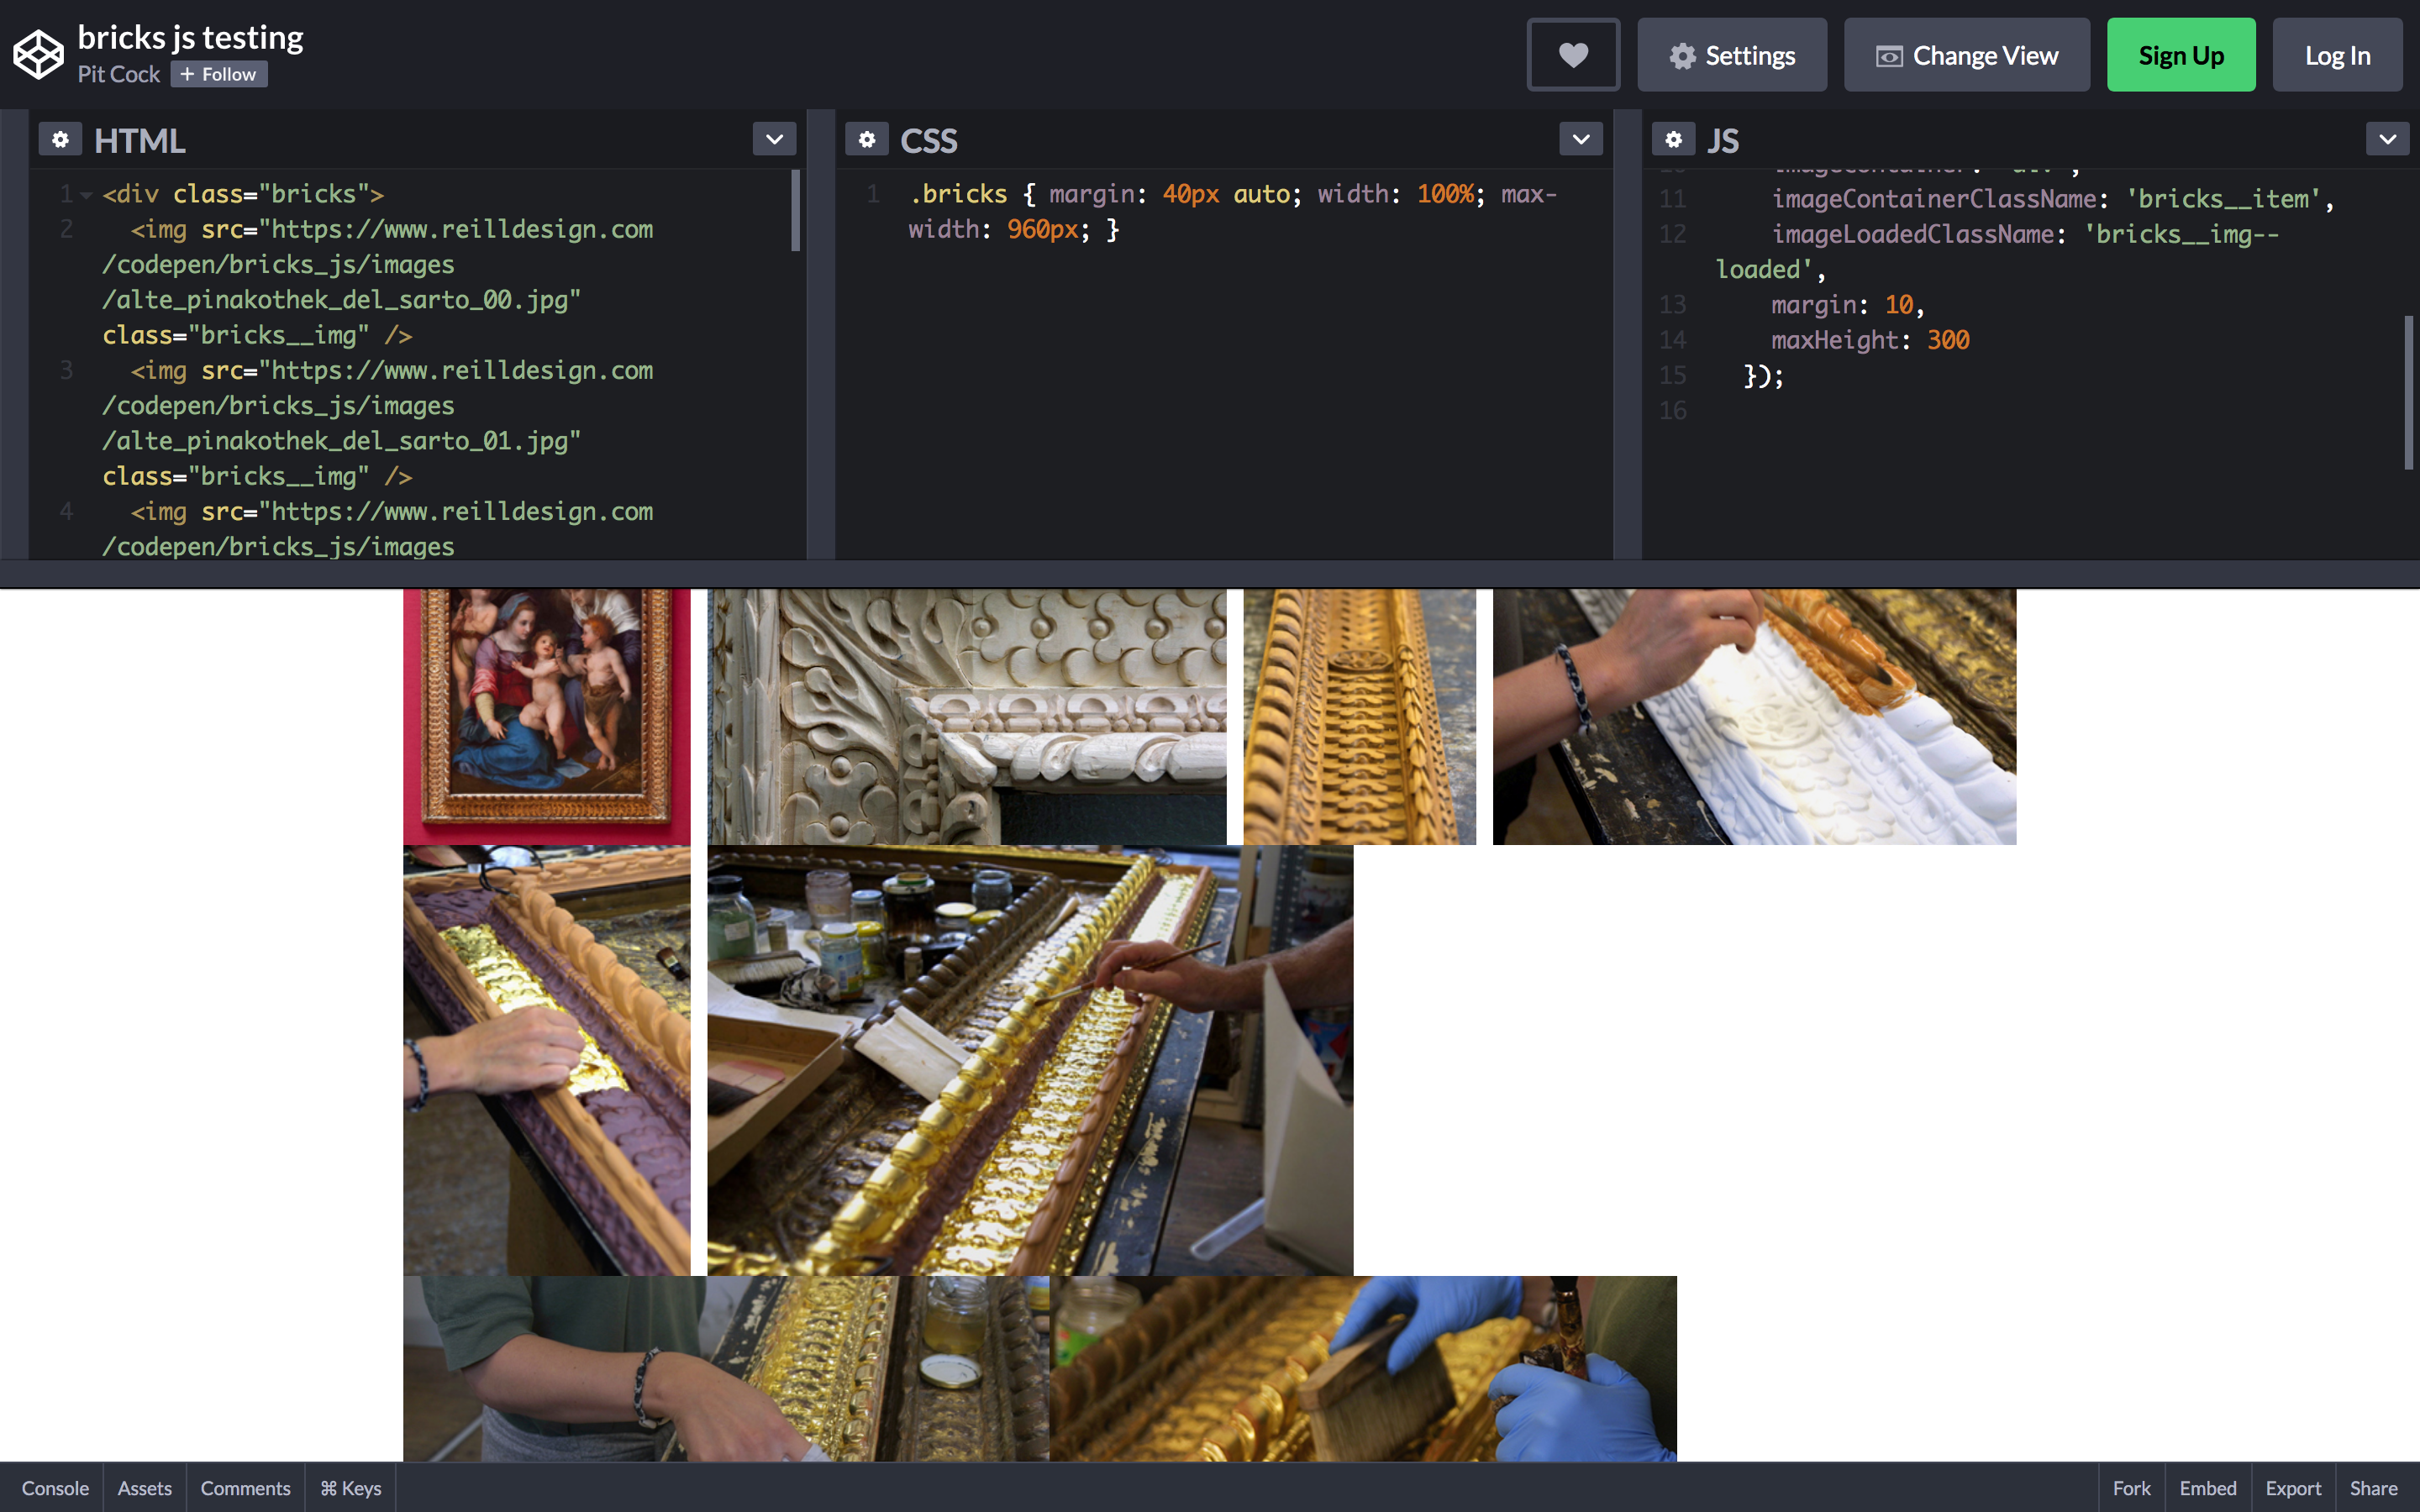Click the Pit Cock author link
2420x1512 pixels.
coord(118,75)
